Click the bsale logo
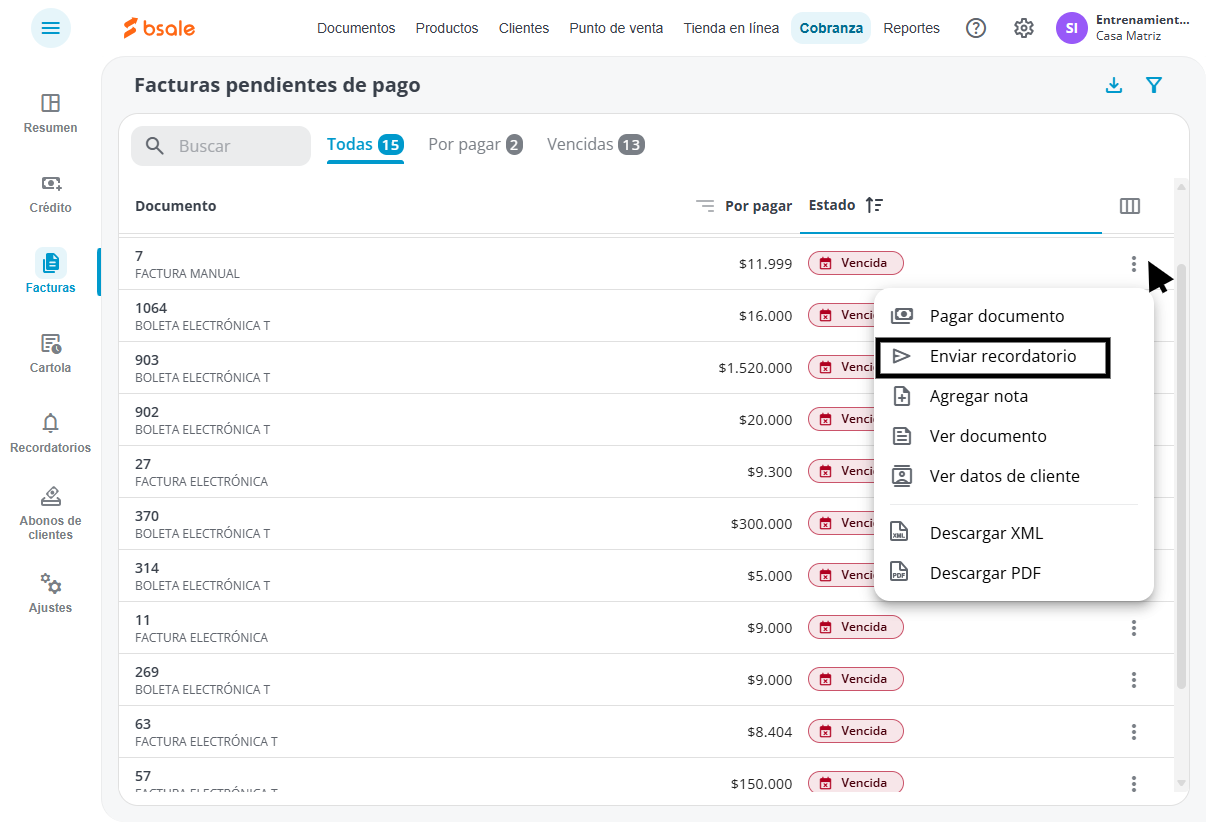 tap(159, 28)
